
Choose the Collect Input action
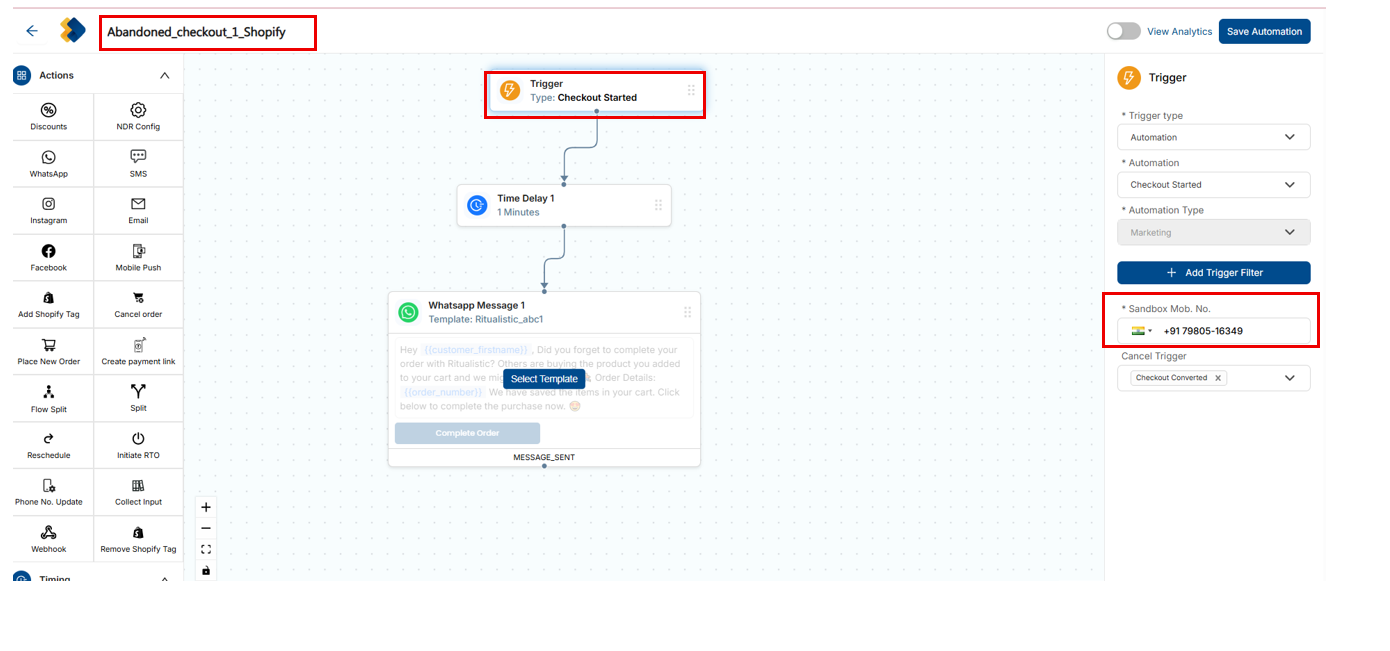pos(138,493)
